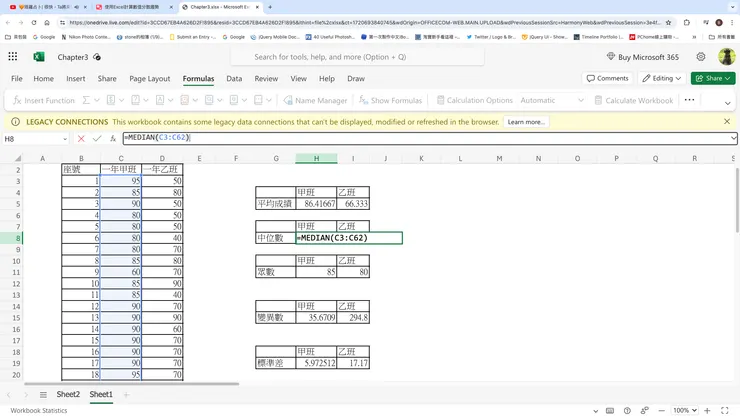Click Calculate Workbook in the ribbon
This screenshot has height=416, width=740.
(634, 100)
